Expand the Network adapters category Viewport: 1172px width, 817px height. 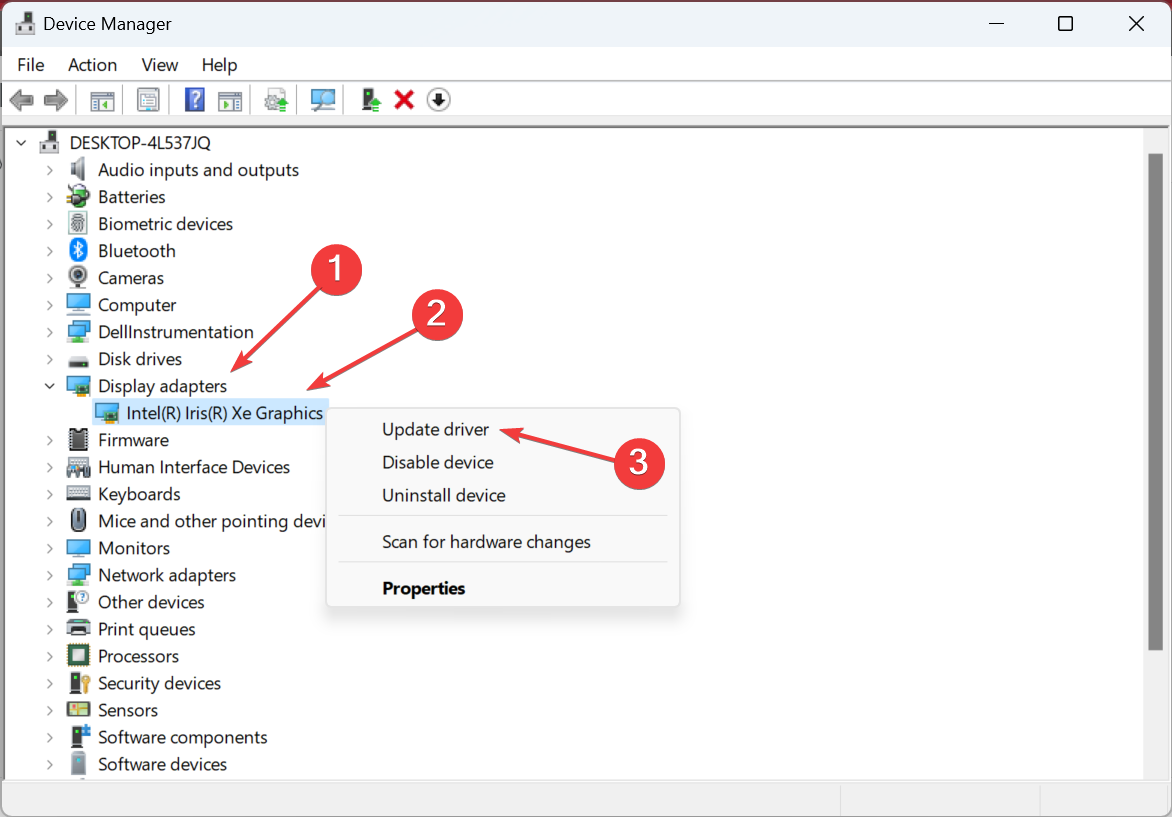49,575
